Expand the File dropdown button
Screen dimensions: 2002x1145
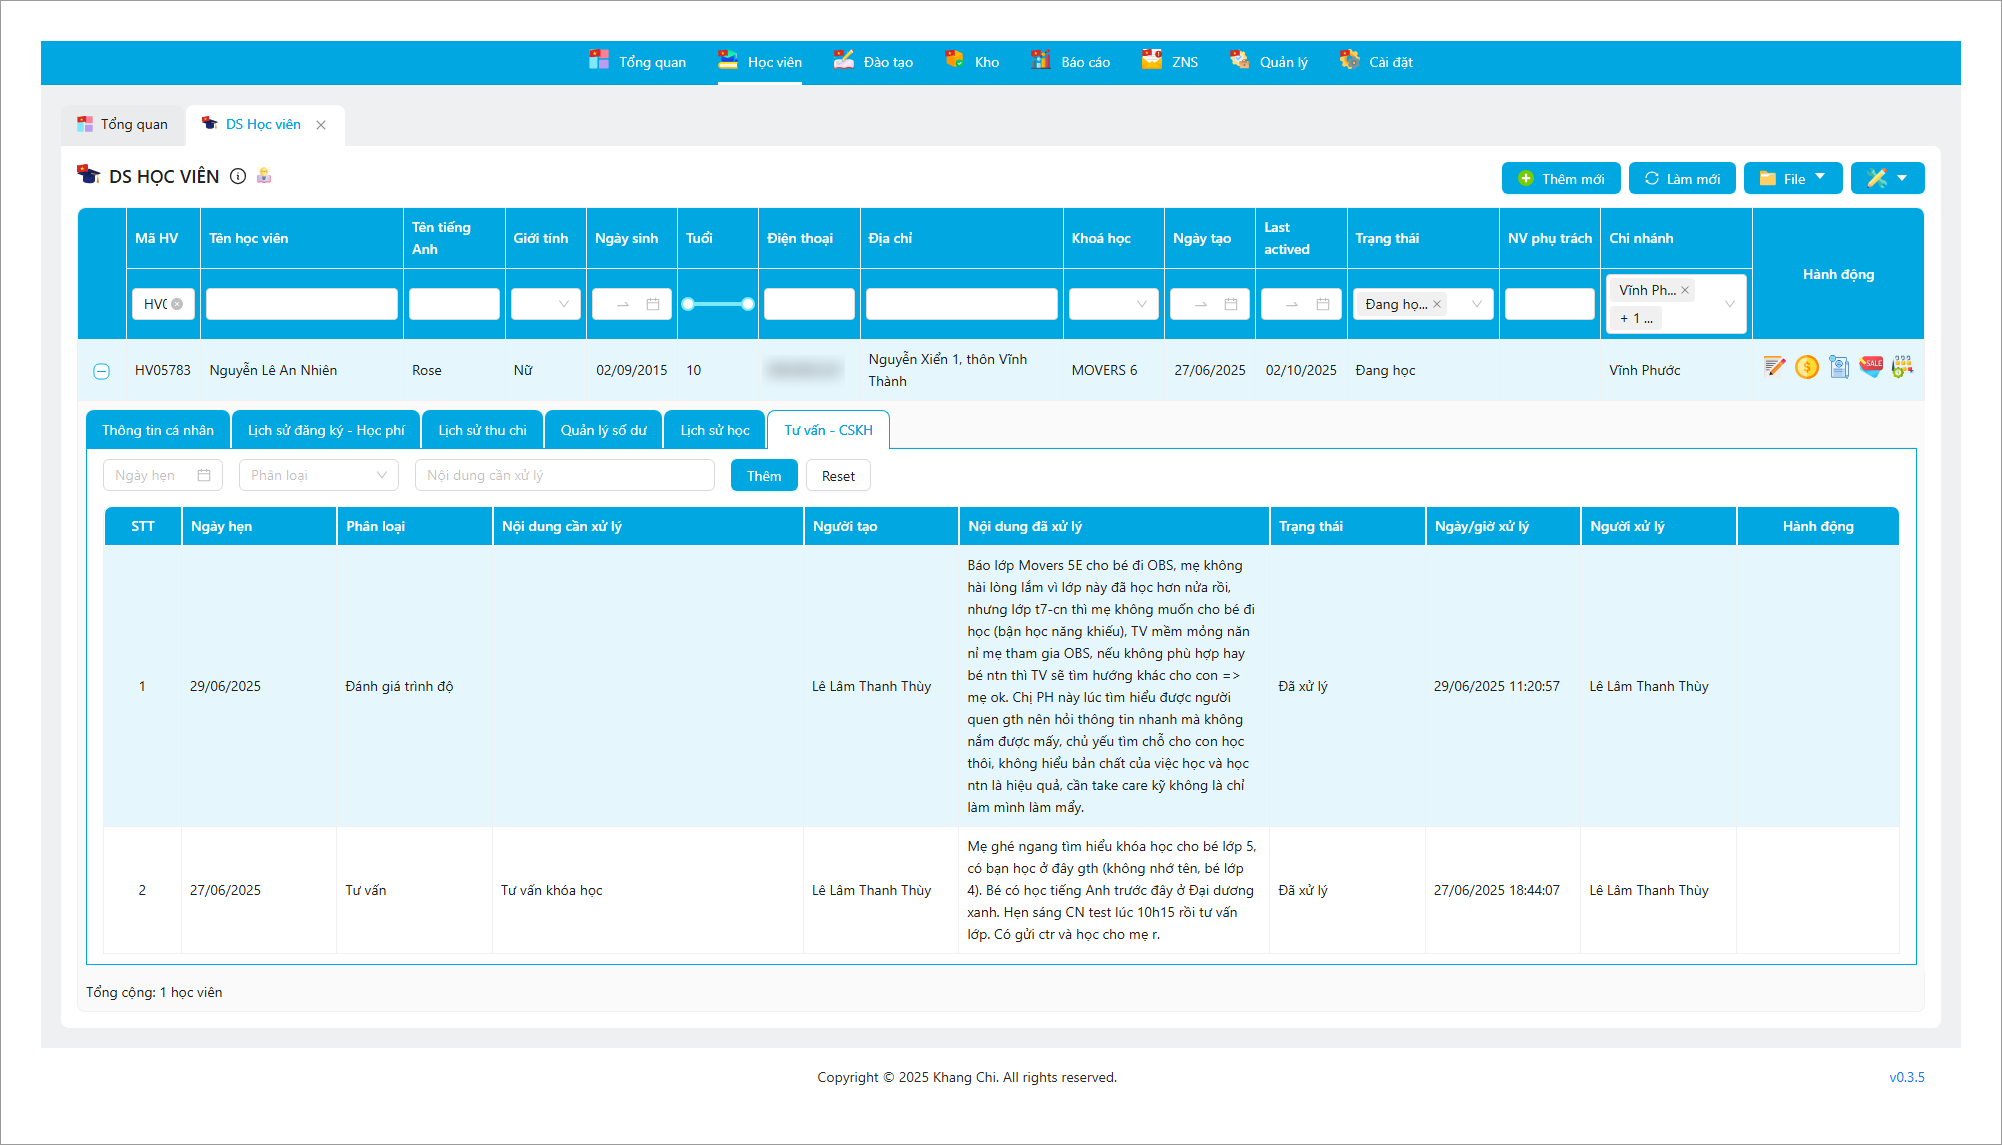(1793, 178)
